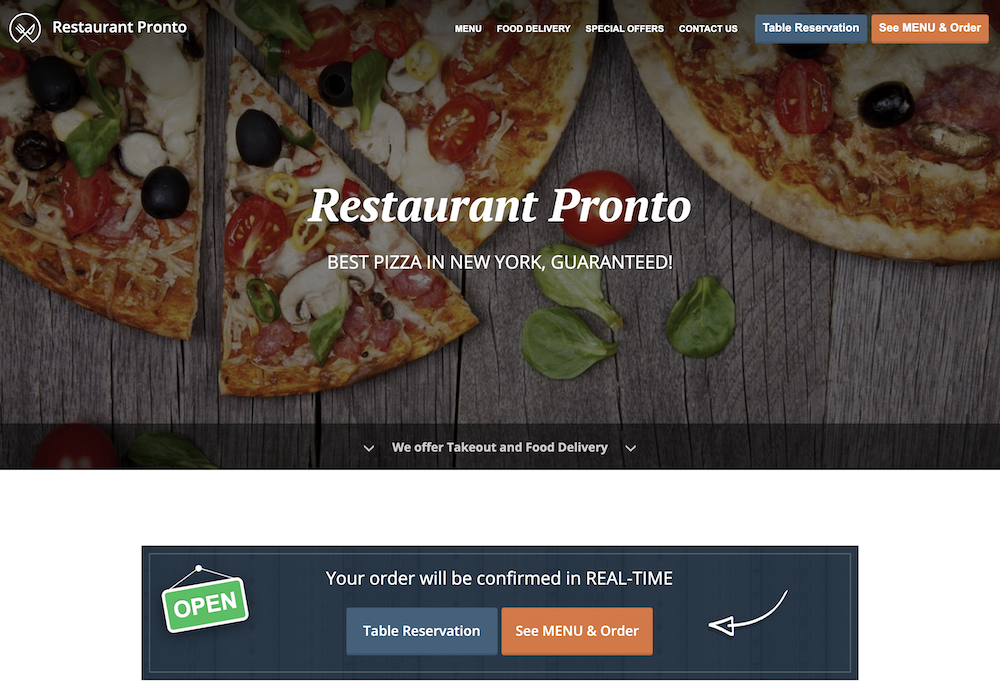Click the large Restaurant Pronto hero title

(x=499, y=206)
